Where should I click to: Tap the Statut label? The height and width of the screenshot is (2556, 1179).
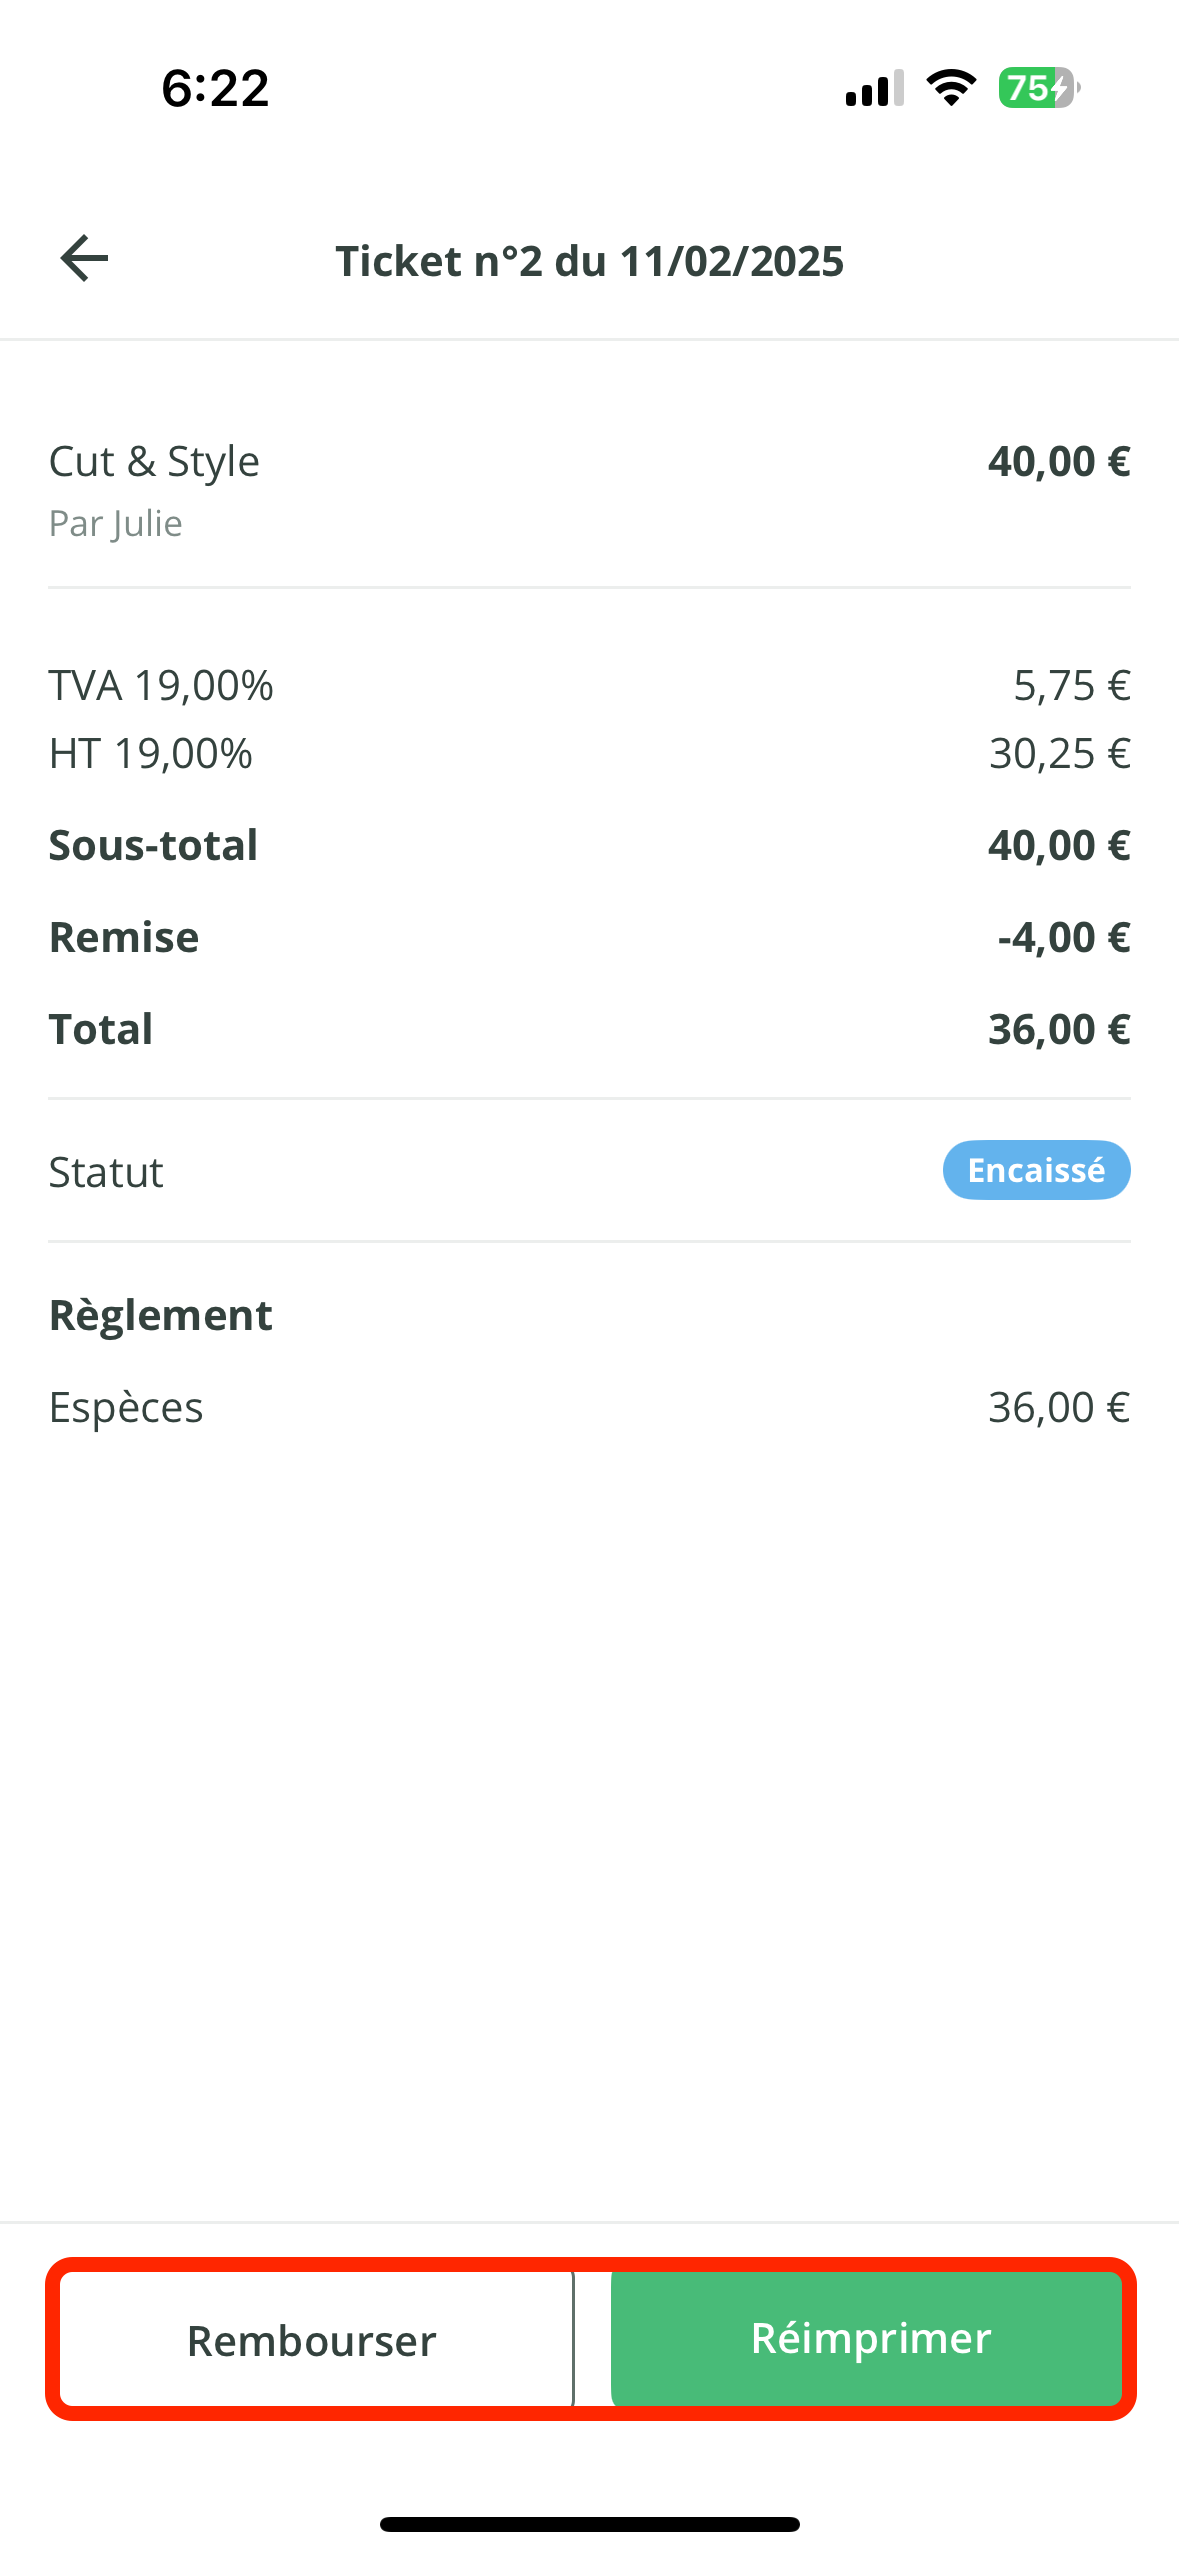pyautogui.click(x=106, y=1172)
